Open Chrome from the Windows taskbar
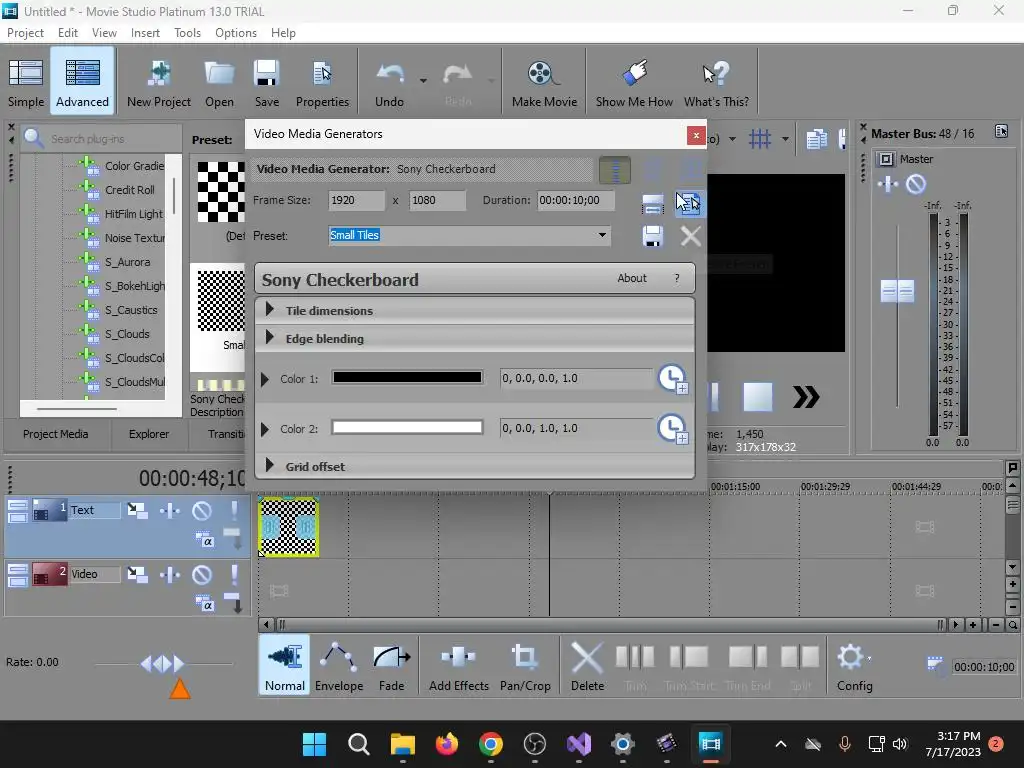Screen dimensions: 1024x768 coord(490,744)
